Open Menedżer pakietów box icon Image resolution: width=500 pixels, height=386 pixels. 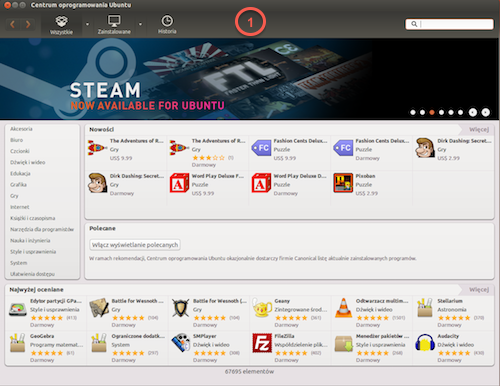click(344, 343)
